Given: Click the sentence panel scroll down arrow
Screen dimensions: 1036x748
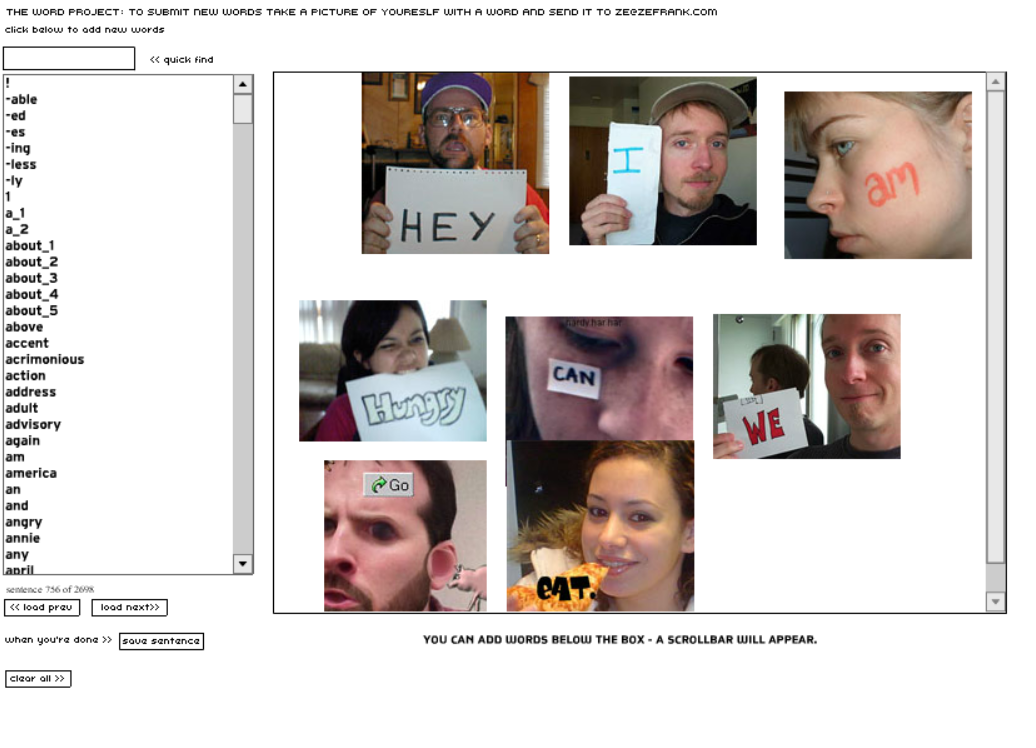Looking at the screenshot, I should pos(996,601).
